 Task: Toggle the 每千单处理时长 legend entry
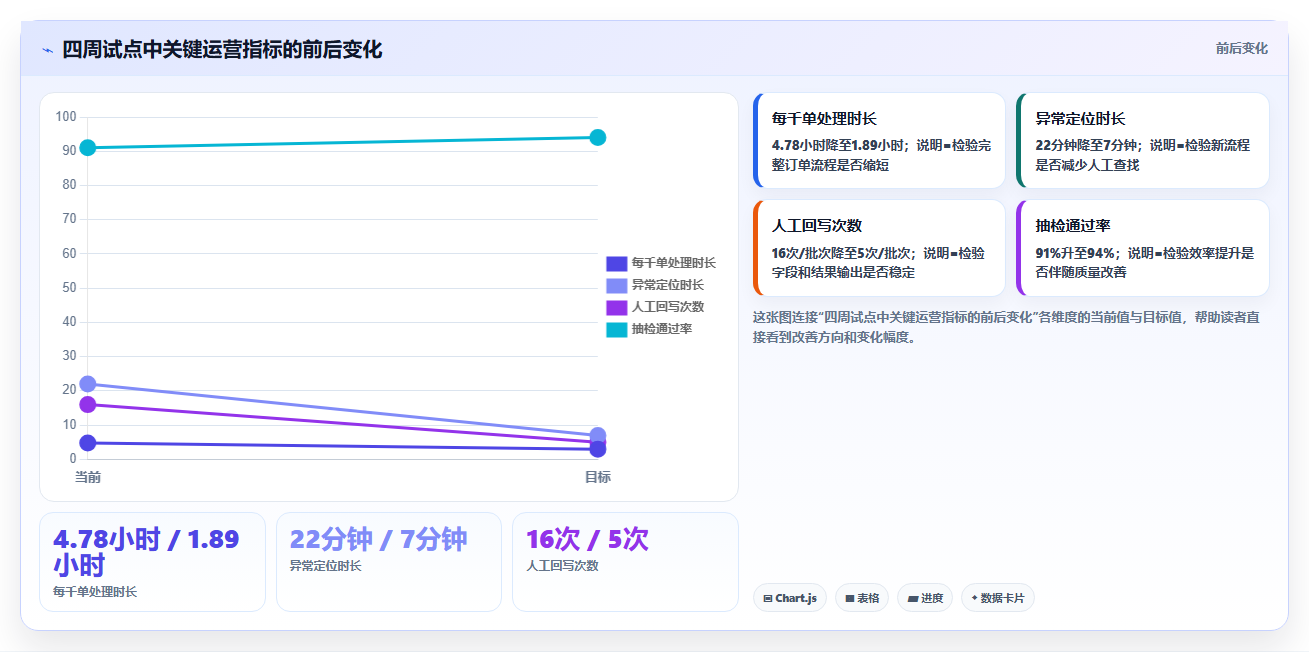tap(661, 263)
